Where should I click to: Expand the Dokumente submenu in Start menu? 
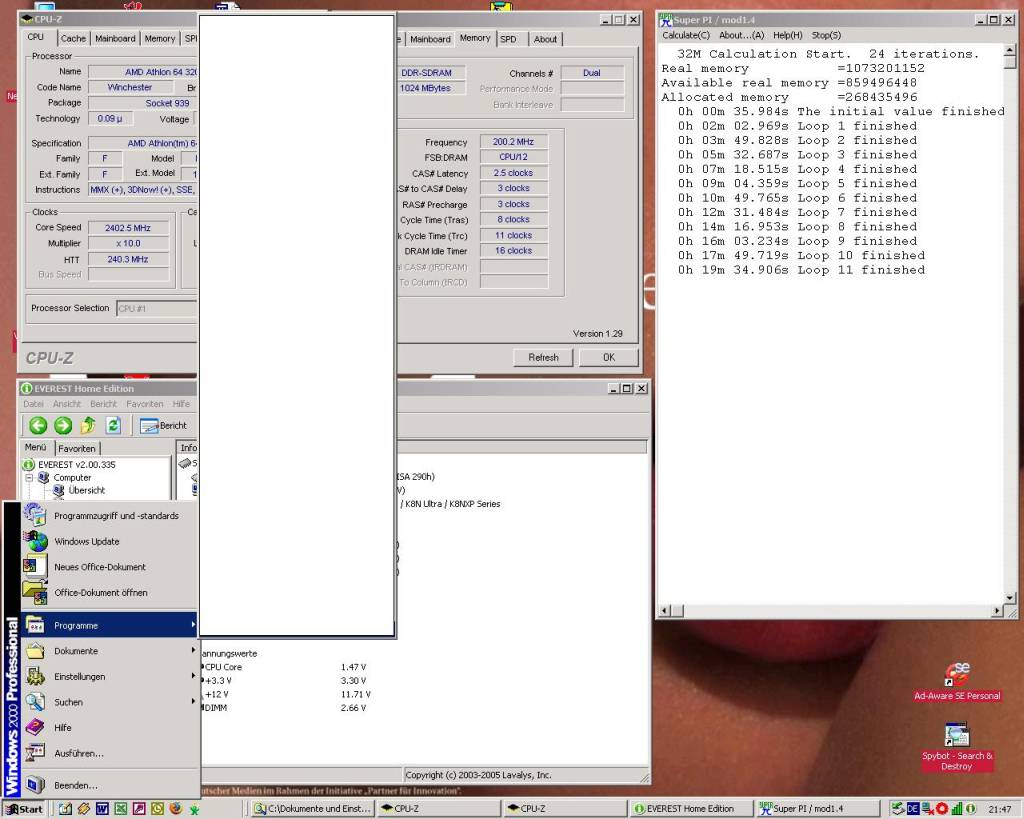coord(109,650)
